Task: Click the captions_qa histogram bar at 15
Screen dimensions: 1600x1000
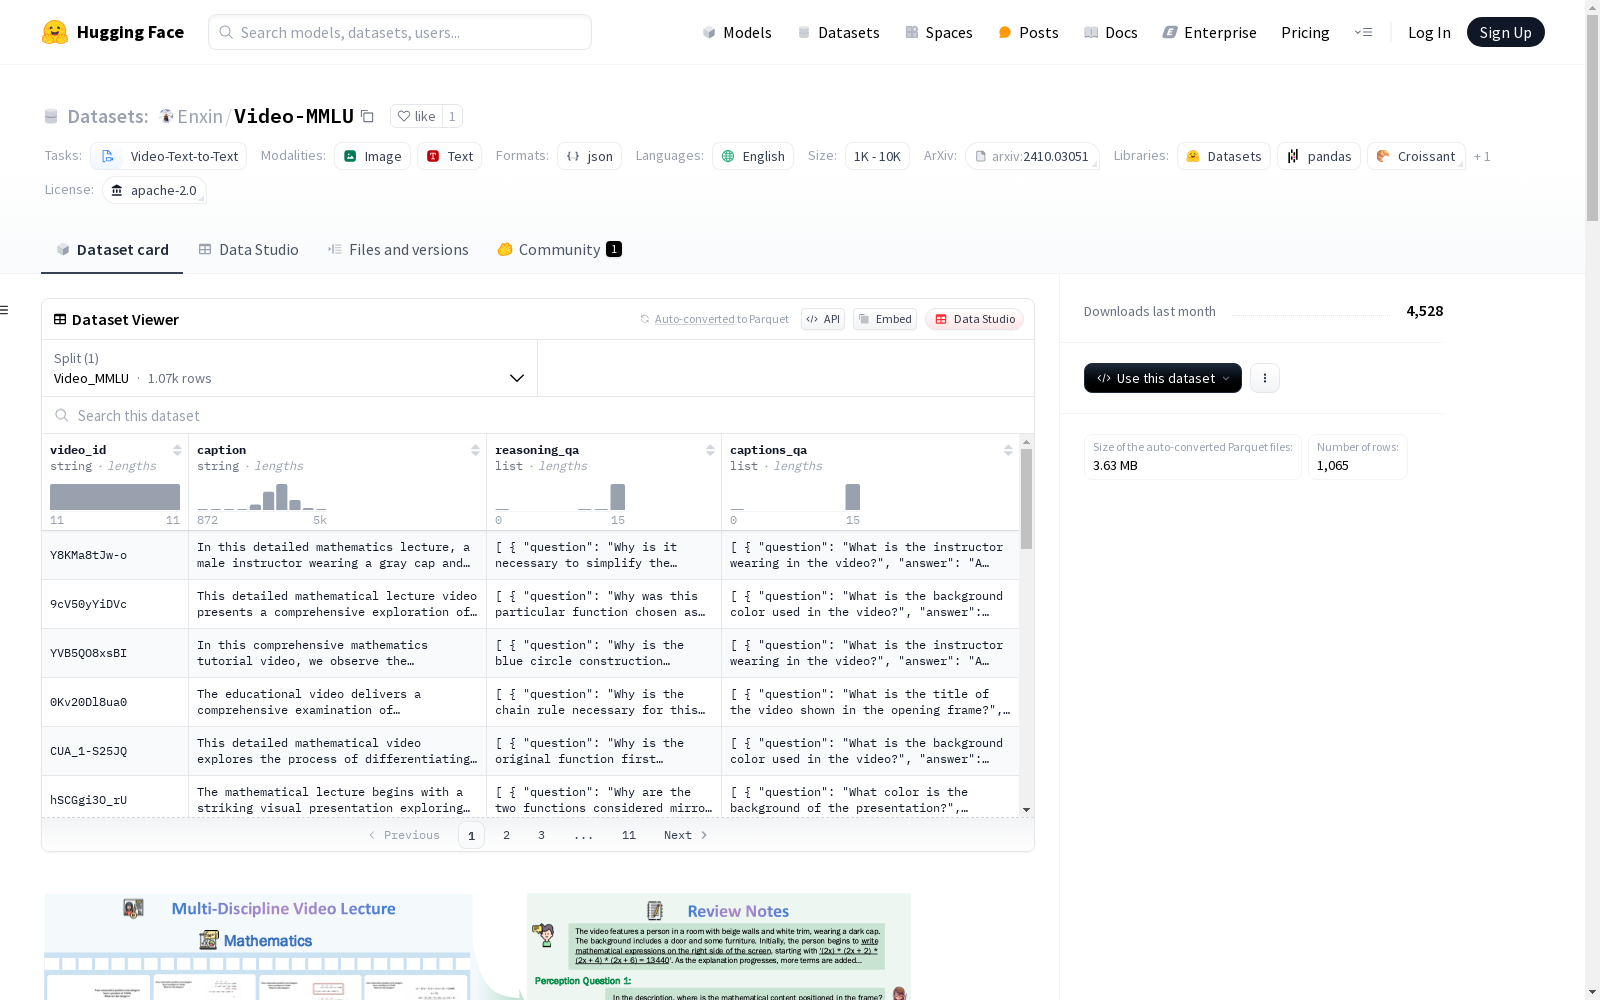Action: click(853, 497)
